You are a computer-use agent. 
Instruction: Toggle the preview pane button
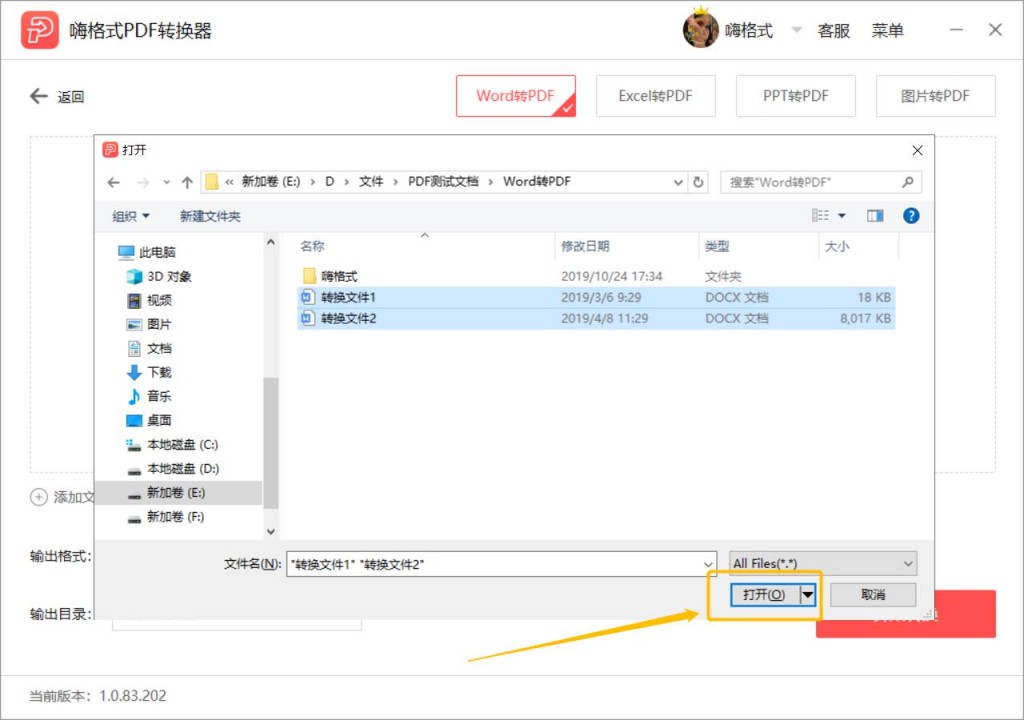click(875, 214)
